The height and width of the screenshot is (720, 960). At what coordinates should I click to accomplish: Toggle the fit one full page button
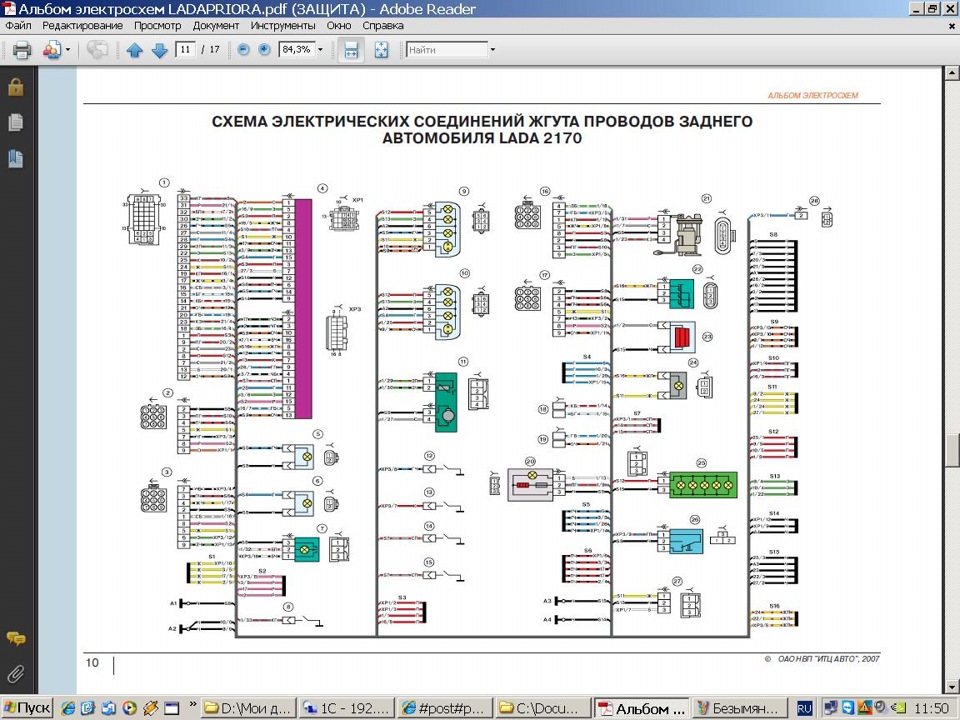tap(381, 50)
